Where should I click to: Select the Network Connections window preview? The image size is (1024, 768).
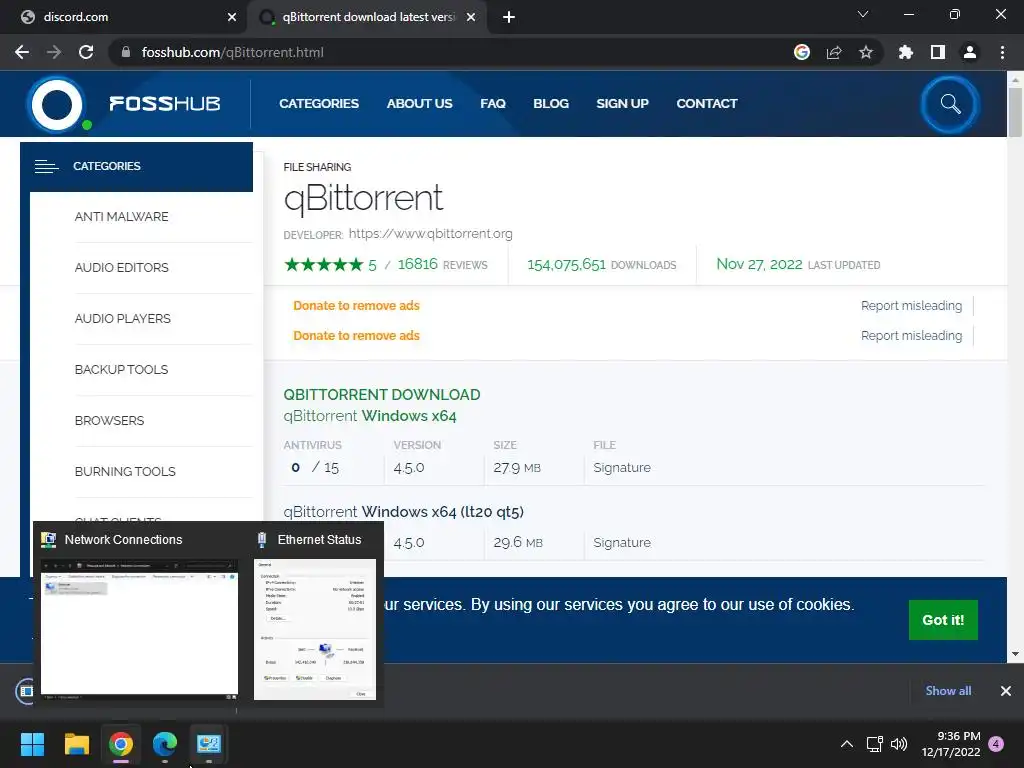point(139,629)
